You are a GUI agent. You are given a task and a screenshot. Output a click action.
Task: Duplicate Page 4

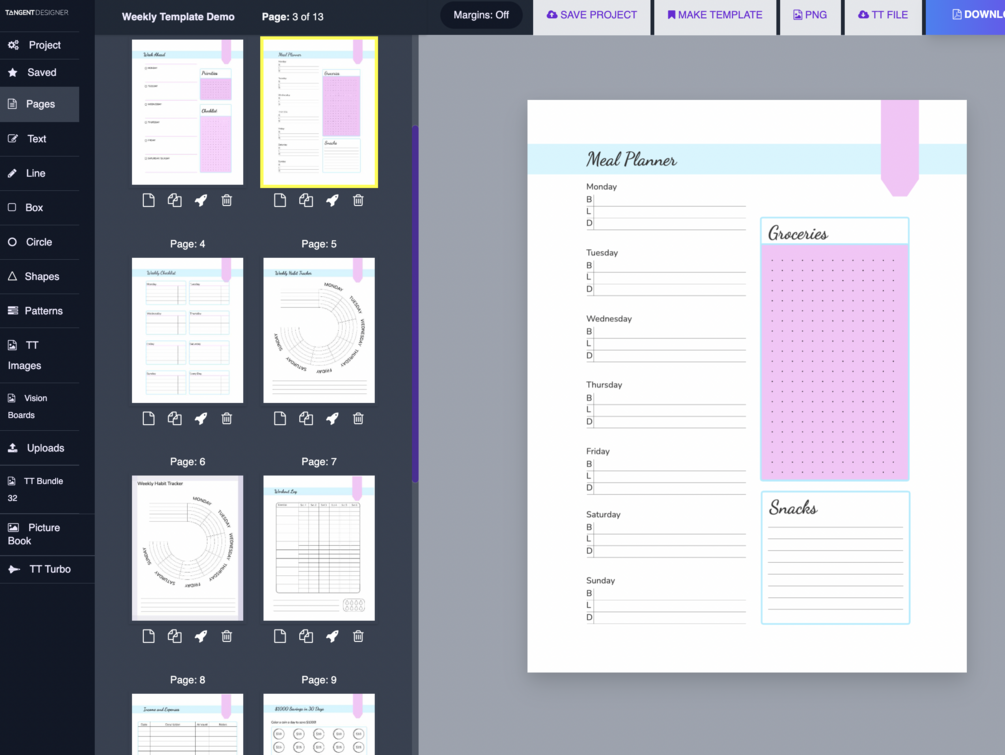[x=174, y=419]
